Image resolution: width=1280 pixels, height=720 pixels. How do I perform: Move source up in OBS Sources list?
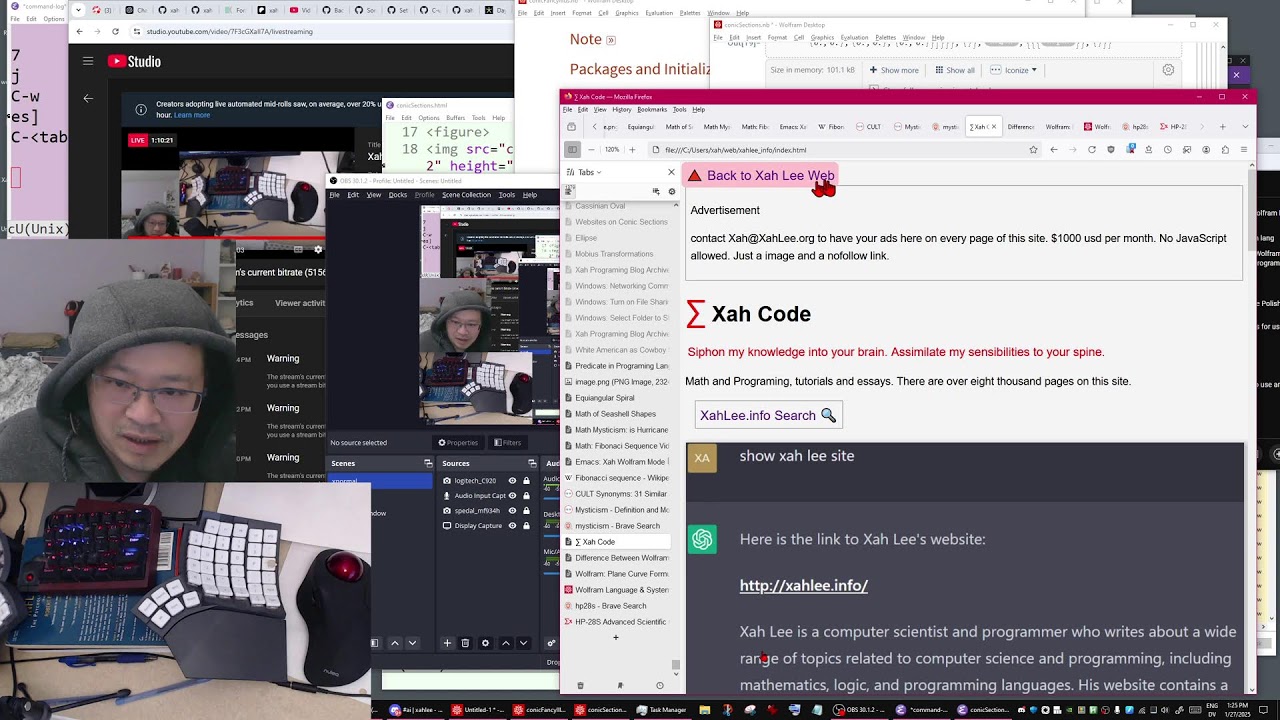coord(505,643)
